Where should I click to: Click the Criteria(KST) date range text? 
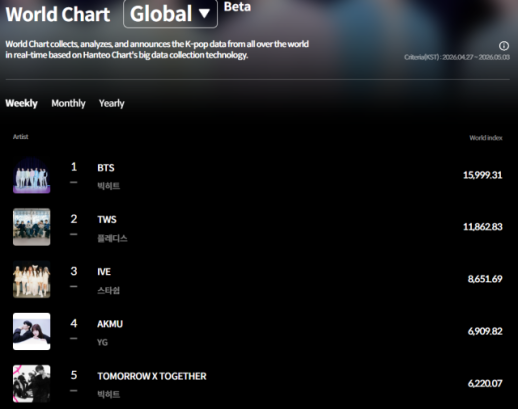pyautogui.click(x=457, y=57)
